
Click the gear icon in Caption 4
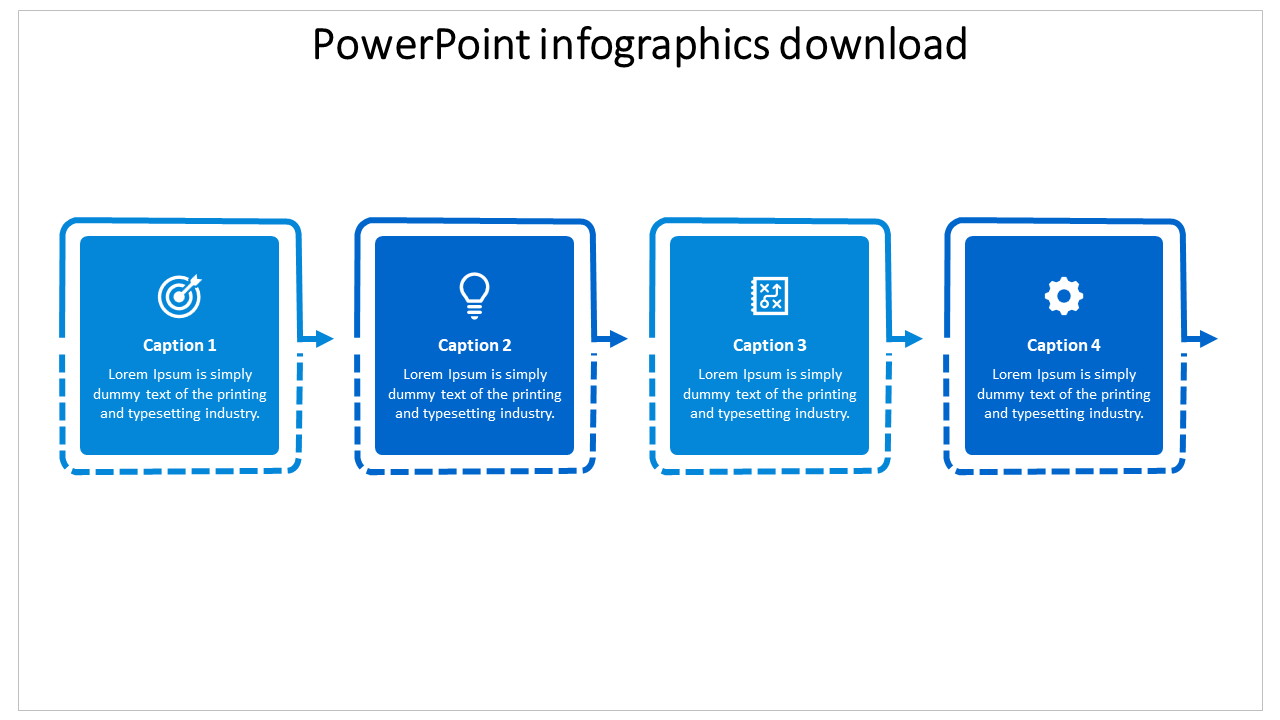point(1064,295)
